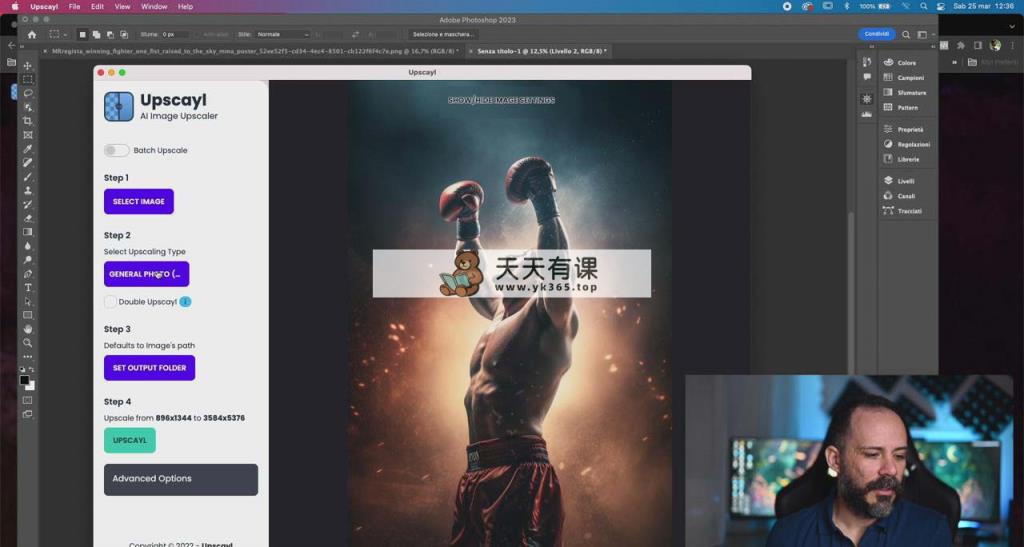The height and width of the screenshot is (547, 1024).
Task: Change screen mode via bottom toolbar icon
Action: click(x=27, y=414)
